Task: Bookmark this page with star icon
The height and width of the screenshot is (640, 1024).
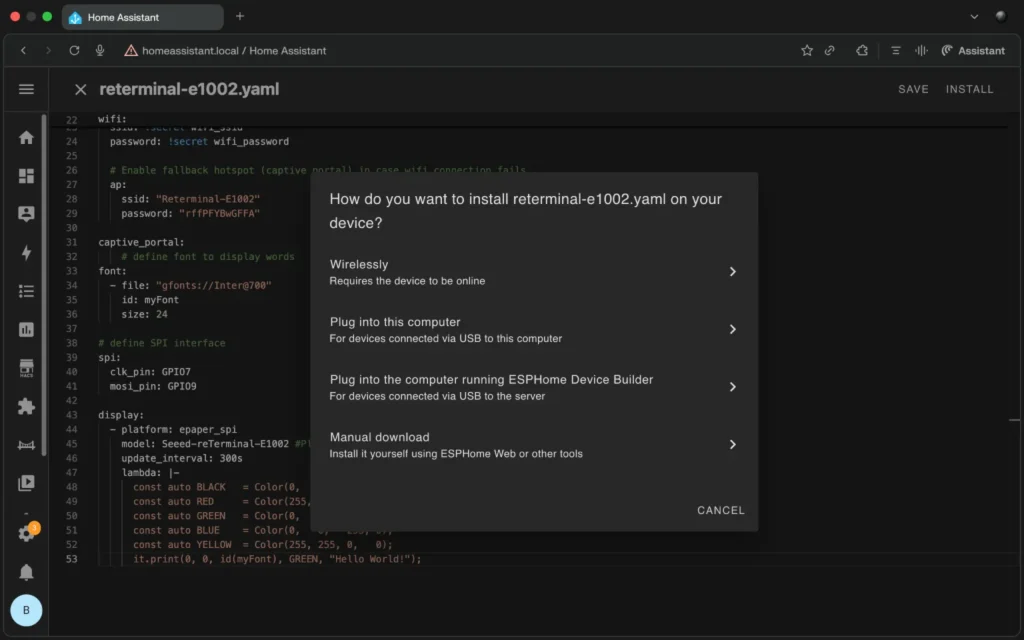Action: [x=807, y=50]
